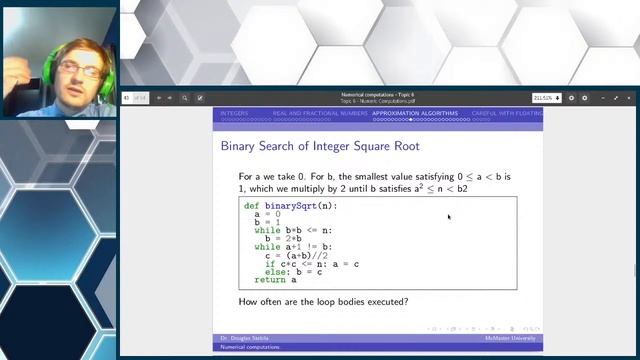
Task: Go to the next page arrow
Action: 170,98
